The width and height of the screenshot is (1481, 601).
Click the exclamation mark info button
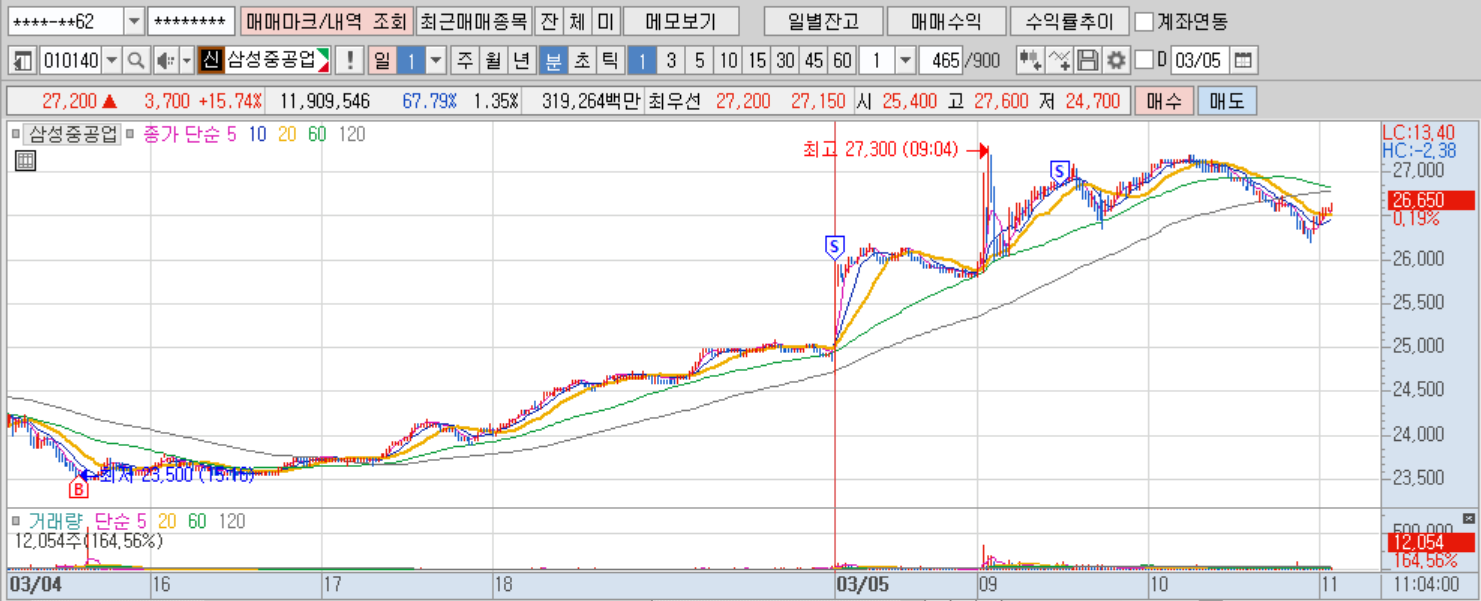349,60
